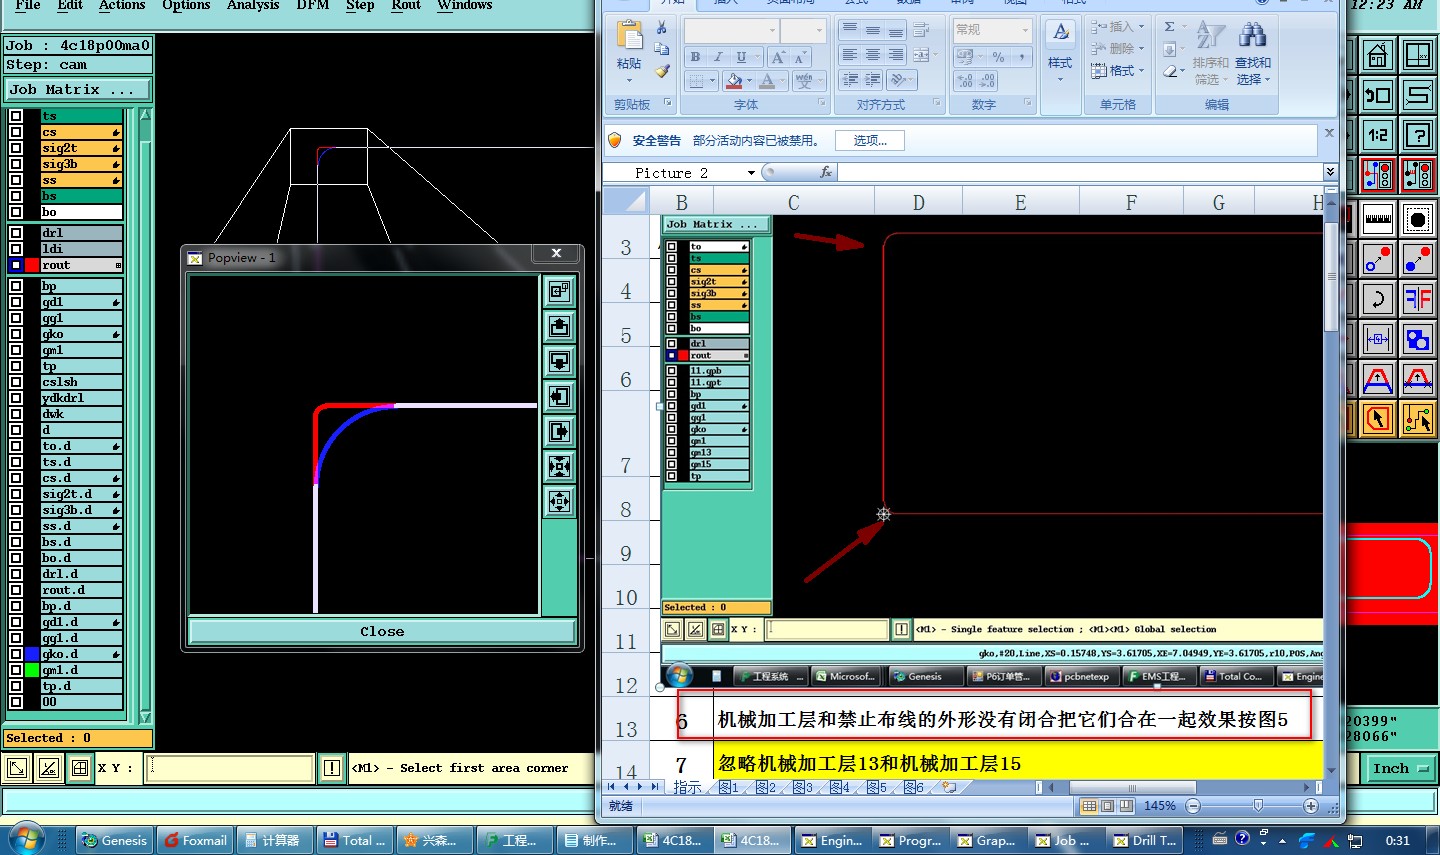Click the Home view icon in right toolbar
This screenshot has width=1440, height=855.
coord(1378,55)
